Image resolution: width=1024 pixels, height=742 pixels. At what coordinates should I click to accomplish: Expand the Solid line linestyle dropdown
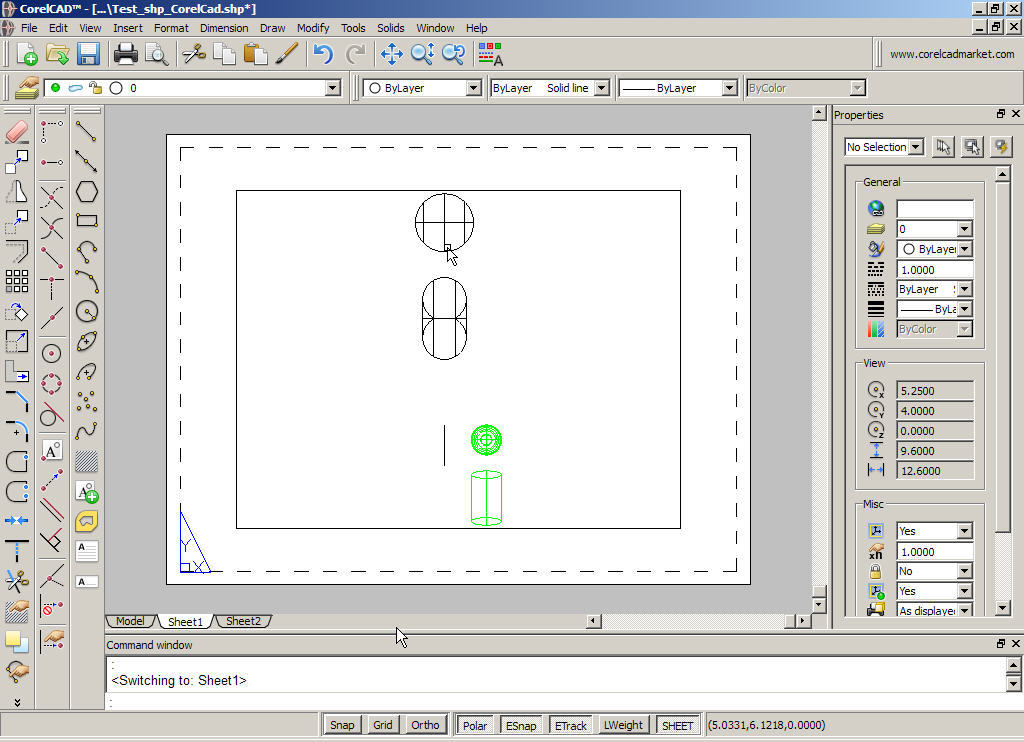[604, 87]
